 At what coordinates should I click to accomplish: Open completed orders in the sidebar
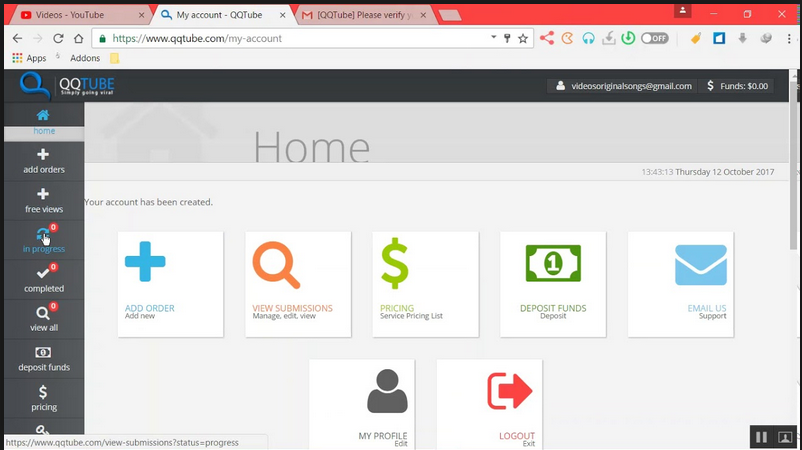(x=43, y=280)
